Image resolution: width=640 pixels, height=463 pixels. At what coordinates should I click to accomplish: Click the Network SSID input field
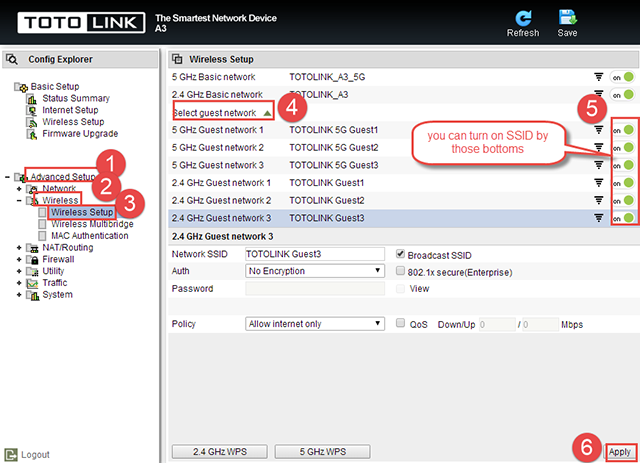(315, 254)
